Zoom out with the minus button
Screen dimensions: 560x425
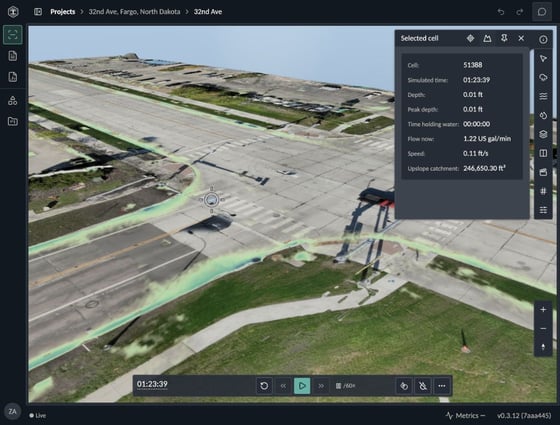pos(543,329)
